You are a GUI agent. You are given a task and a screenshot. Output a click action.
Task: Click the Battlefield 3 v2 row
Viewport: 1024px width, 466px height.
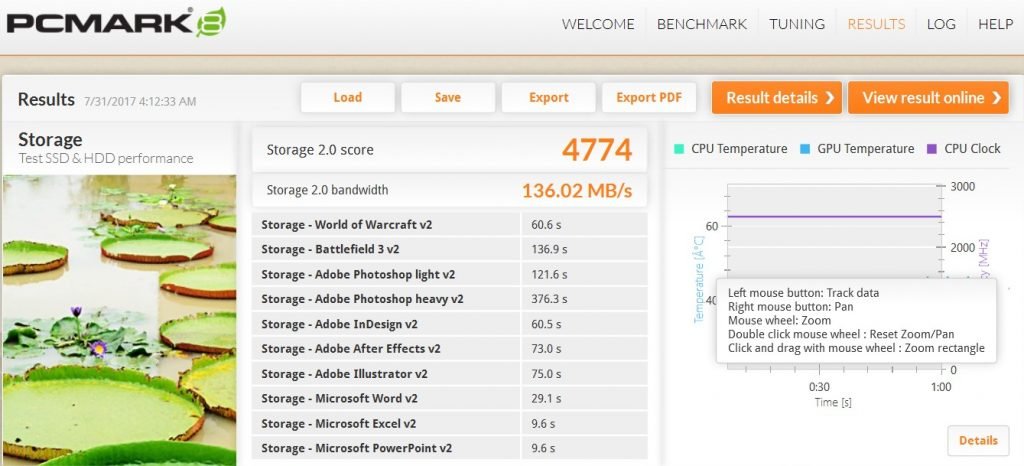[x=449, y=249]
